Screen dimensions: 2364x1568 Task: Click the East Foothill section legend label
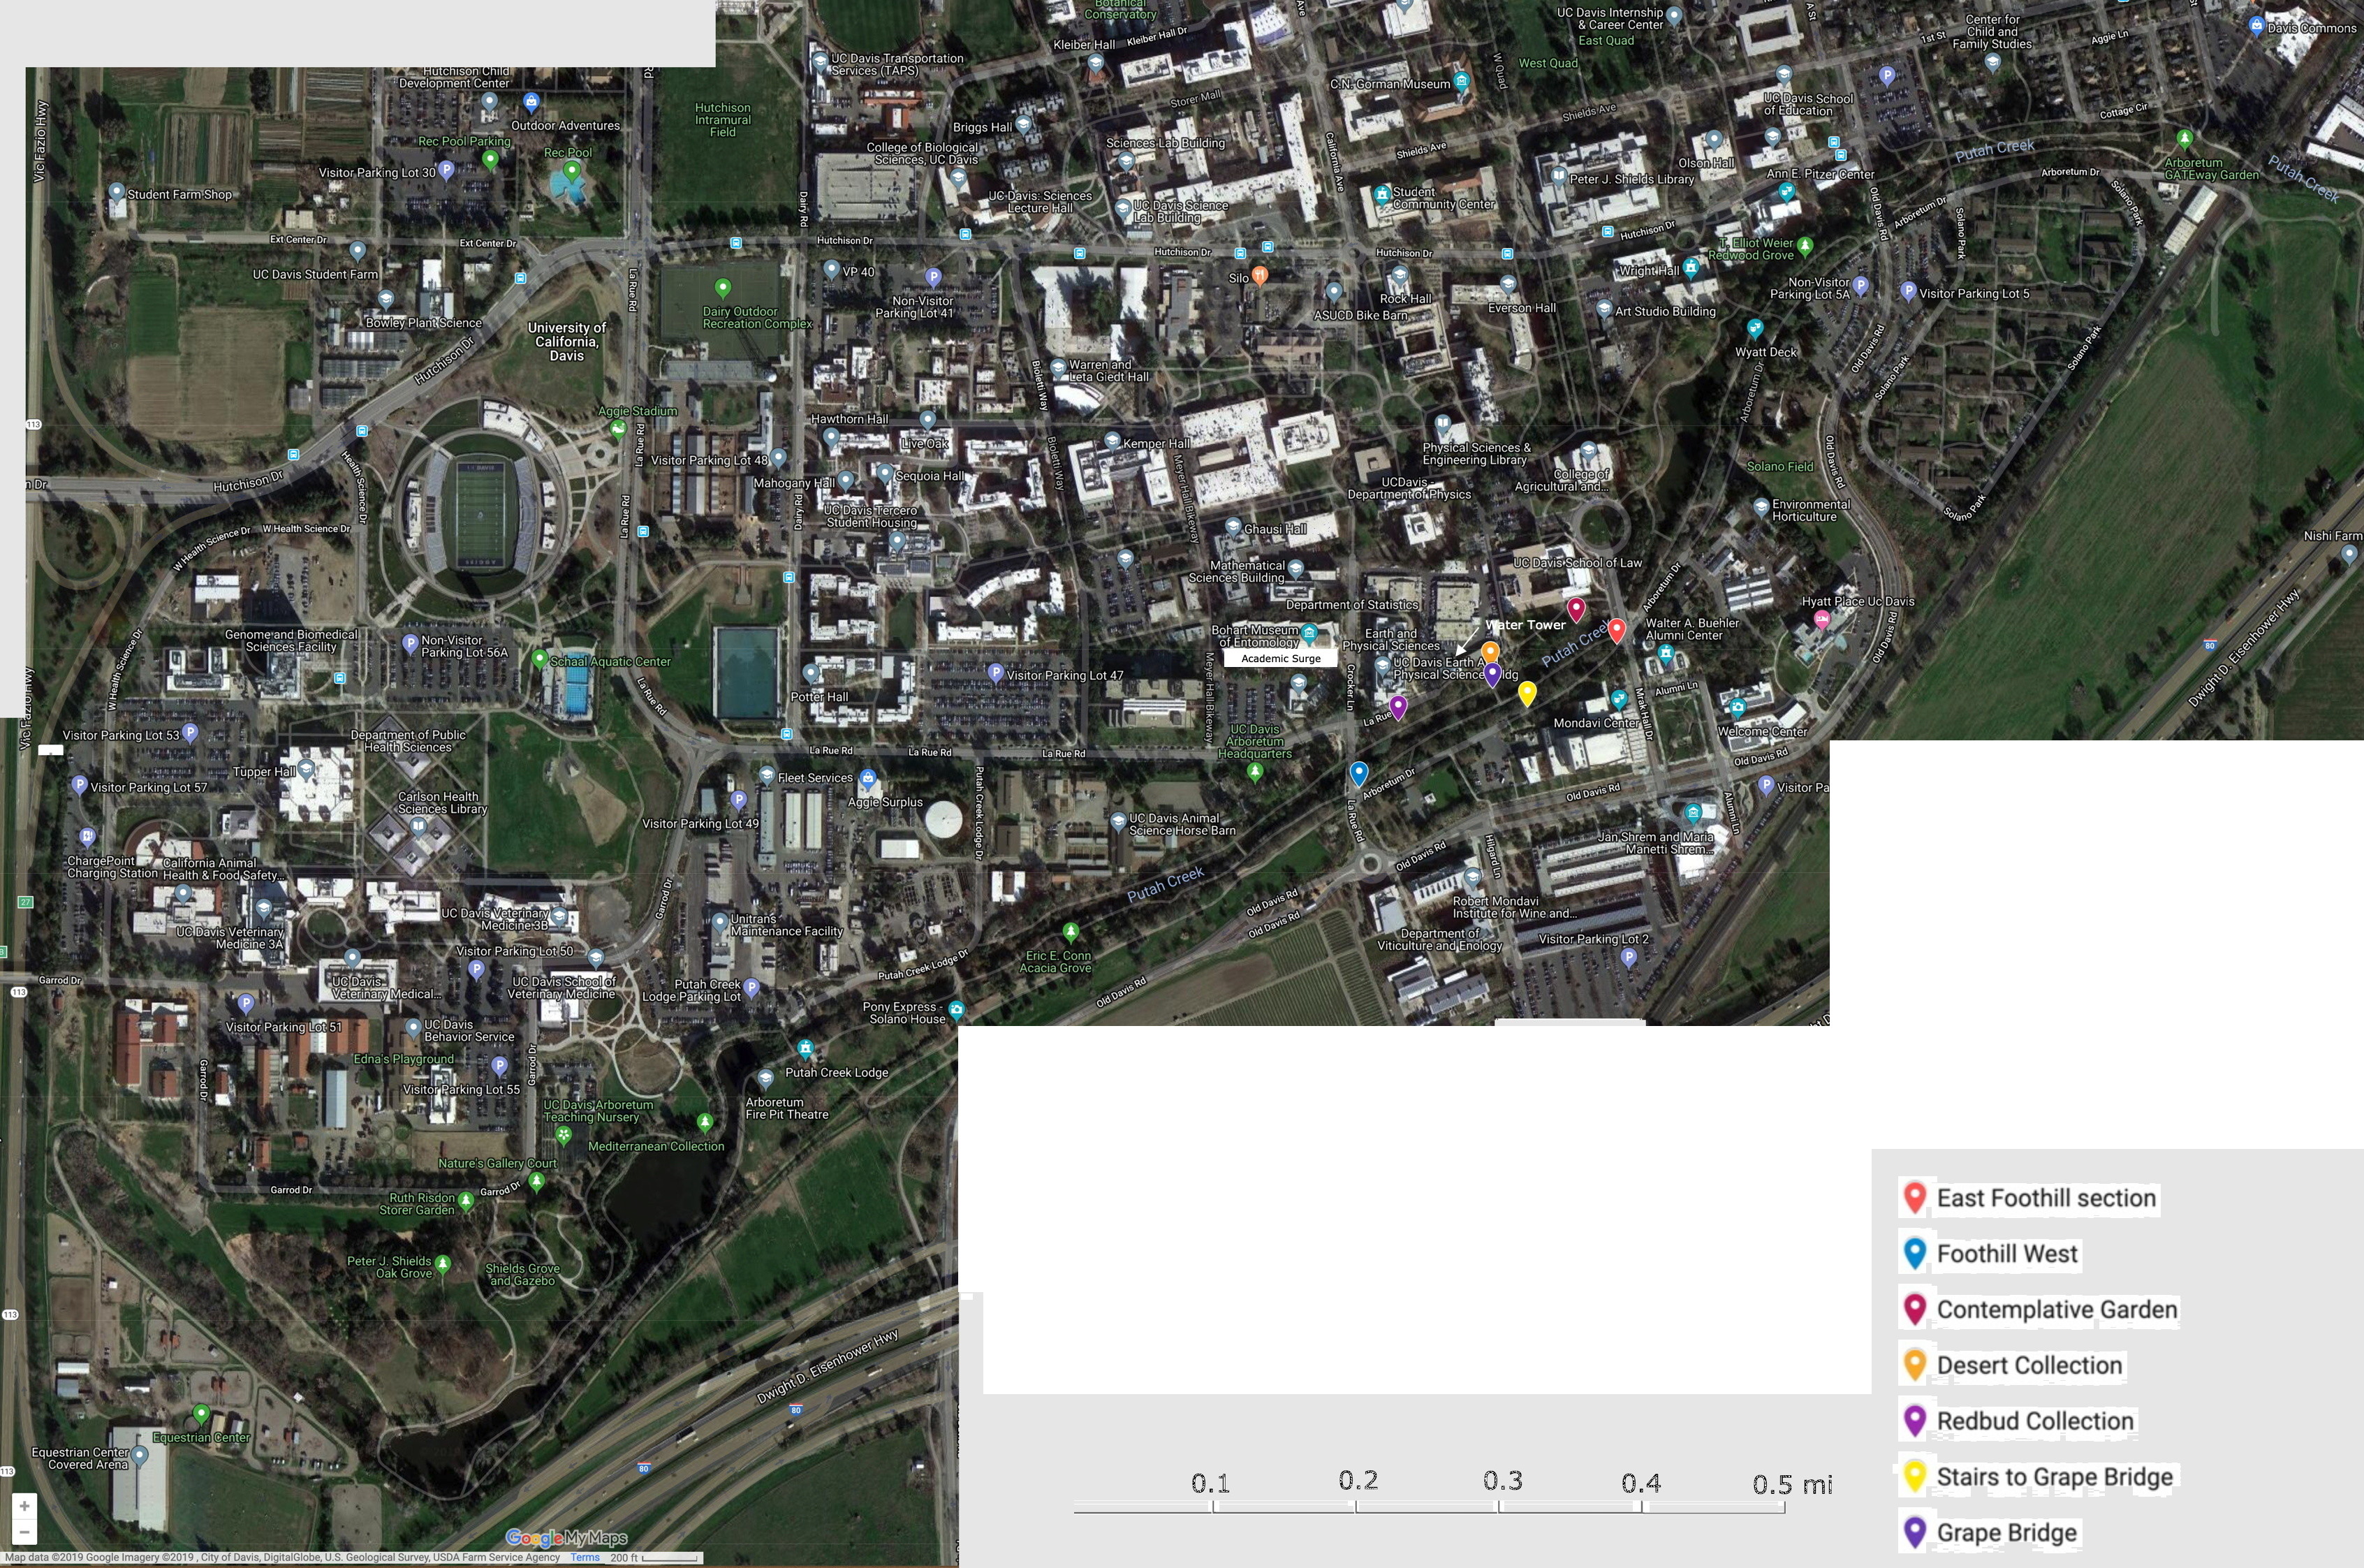tap(2046, 1198)
